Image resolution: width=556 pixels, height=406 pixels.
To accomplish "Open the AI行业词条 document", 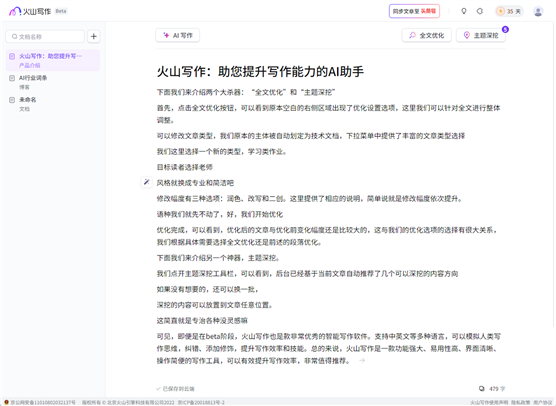I will tap(53, 82).
